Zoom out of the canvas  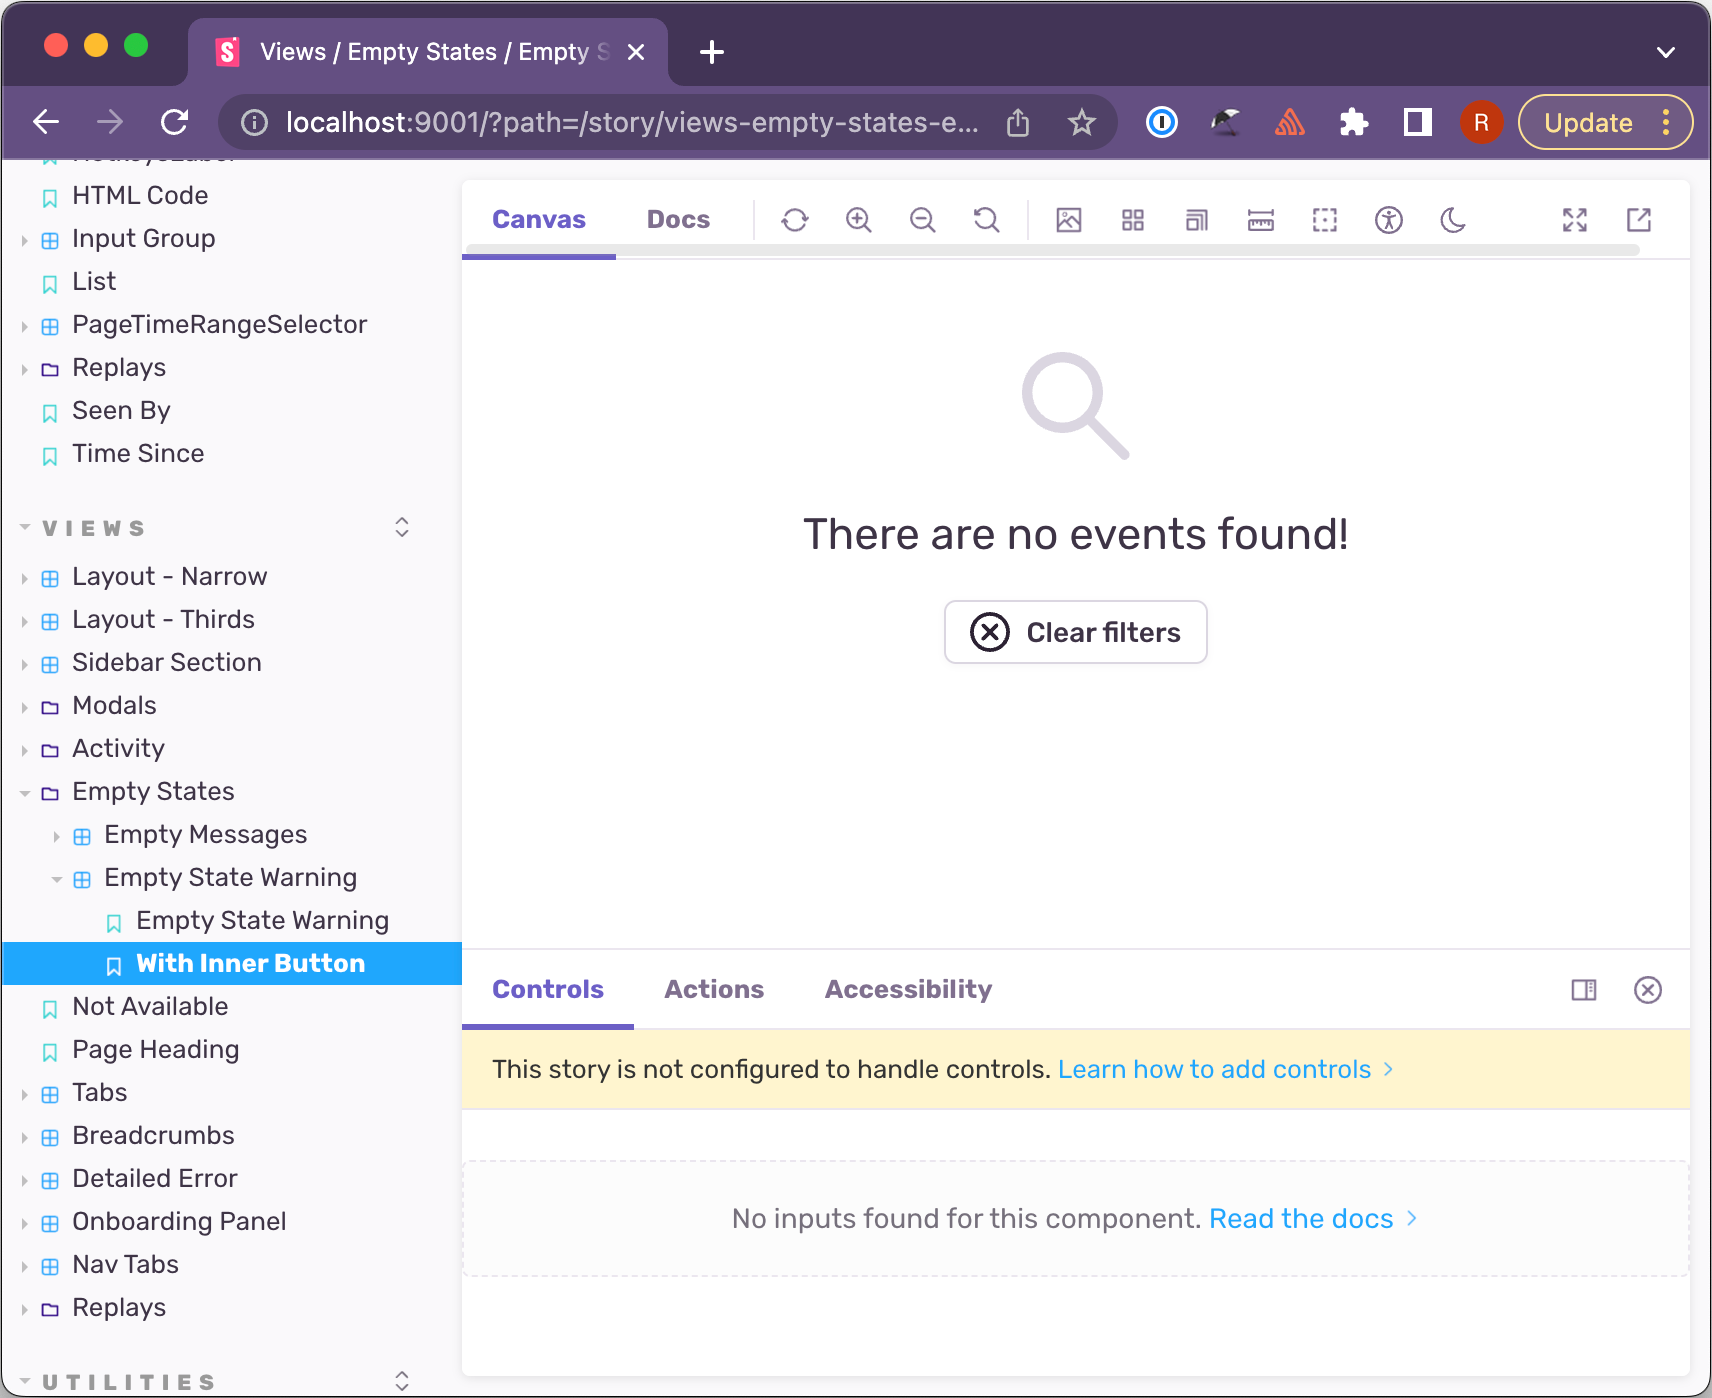923,220
